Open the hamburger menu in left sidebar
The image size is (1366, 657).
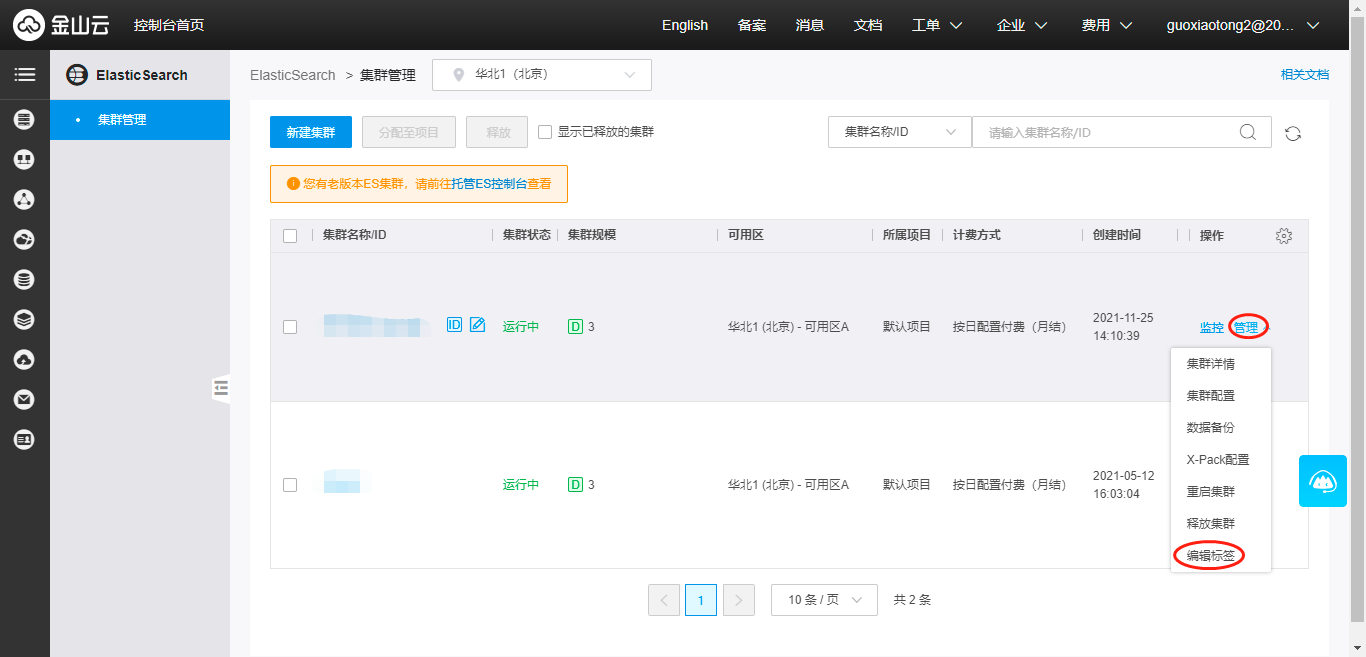tap(24, 75)
